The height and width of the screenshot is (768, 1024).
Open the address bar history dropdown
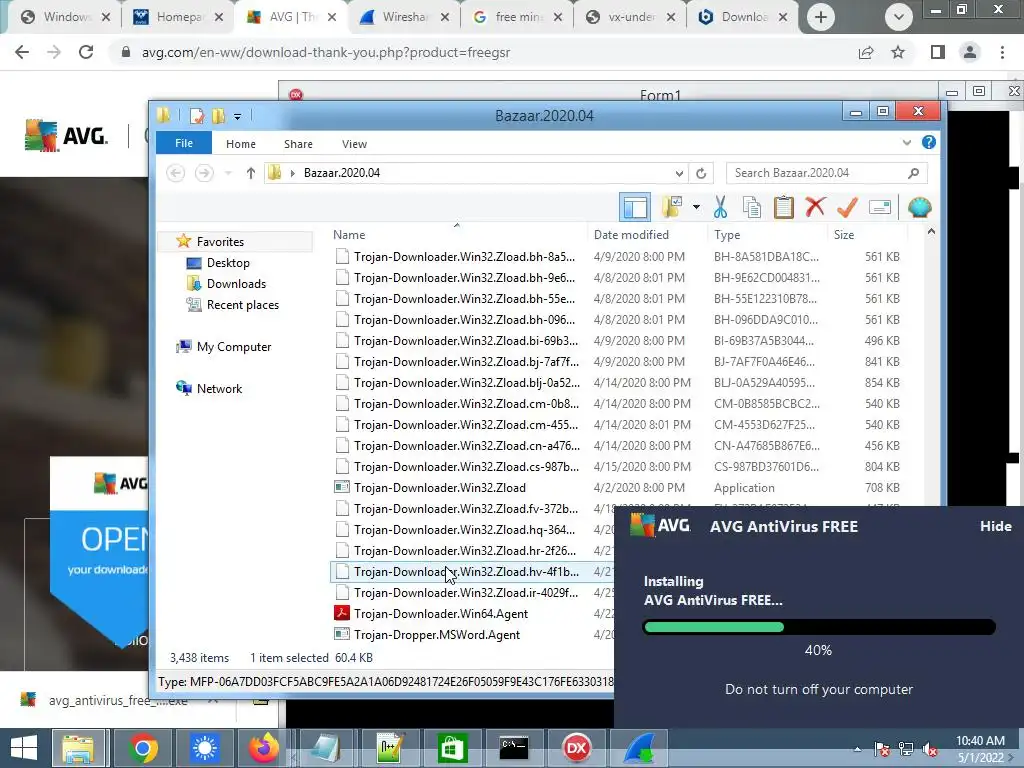[679, 173]
